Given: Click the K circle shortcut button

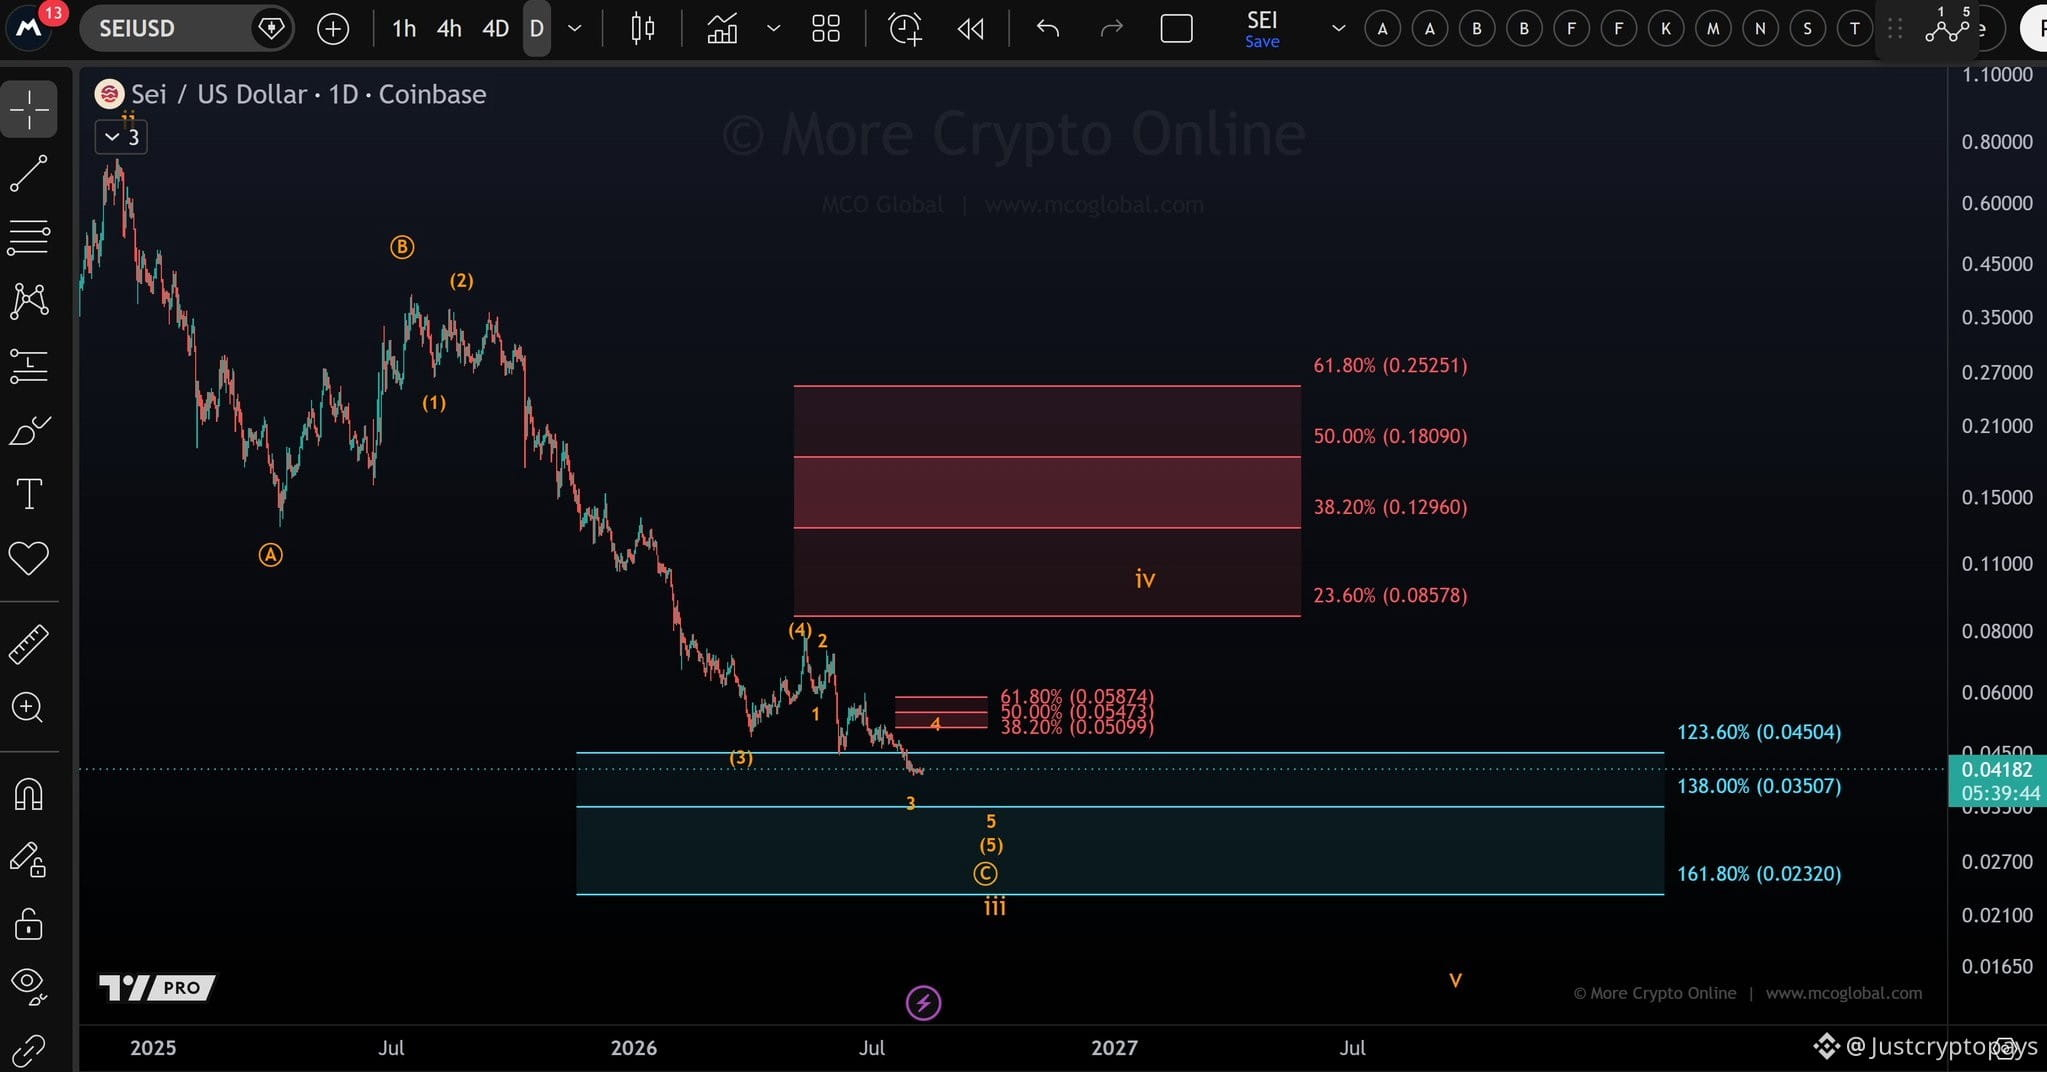Looking at the screenshot, I should [1666, 29].
